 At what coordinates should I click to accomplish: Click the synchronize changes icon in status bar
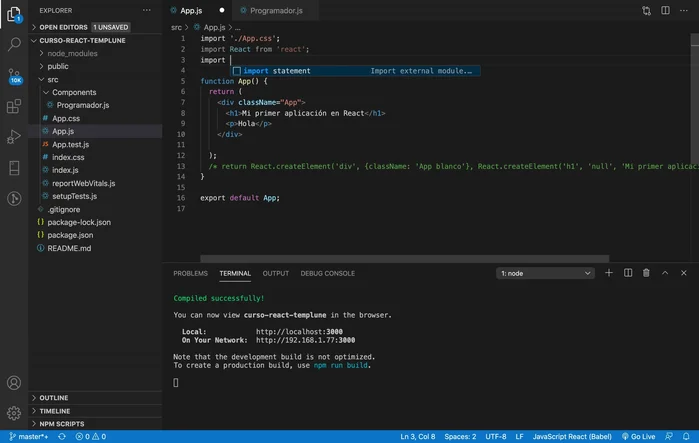pyautogui.click(x=62, y=436)
